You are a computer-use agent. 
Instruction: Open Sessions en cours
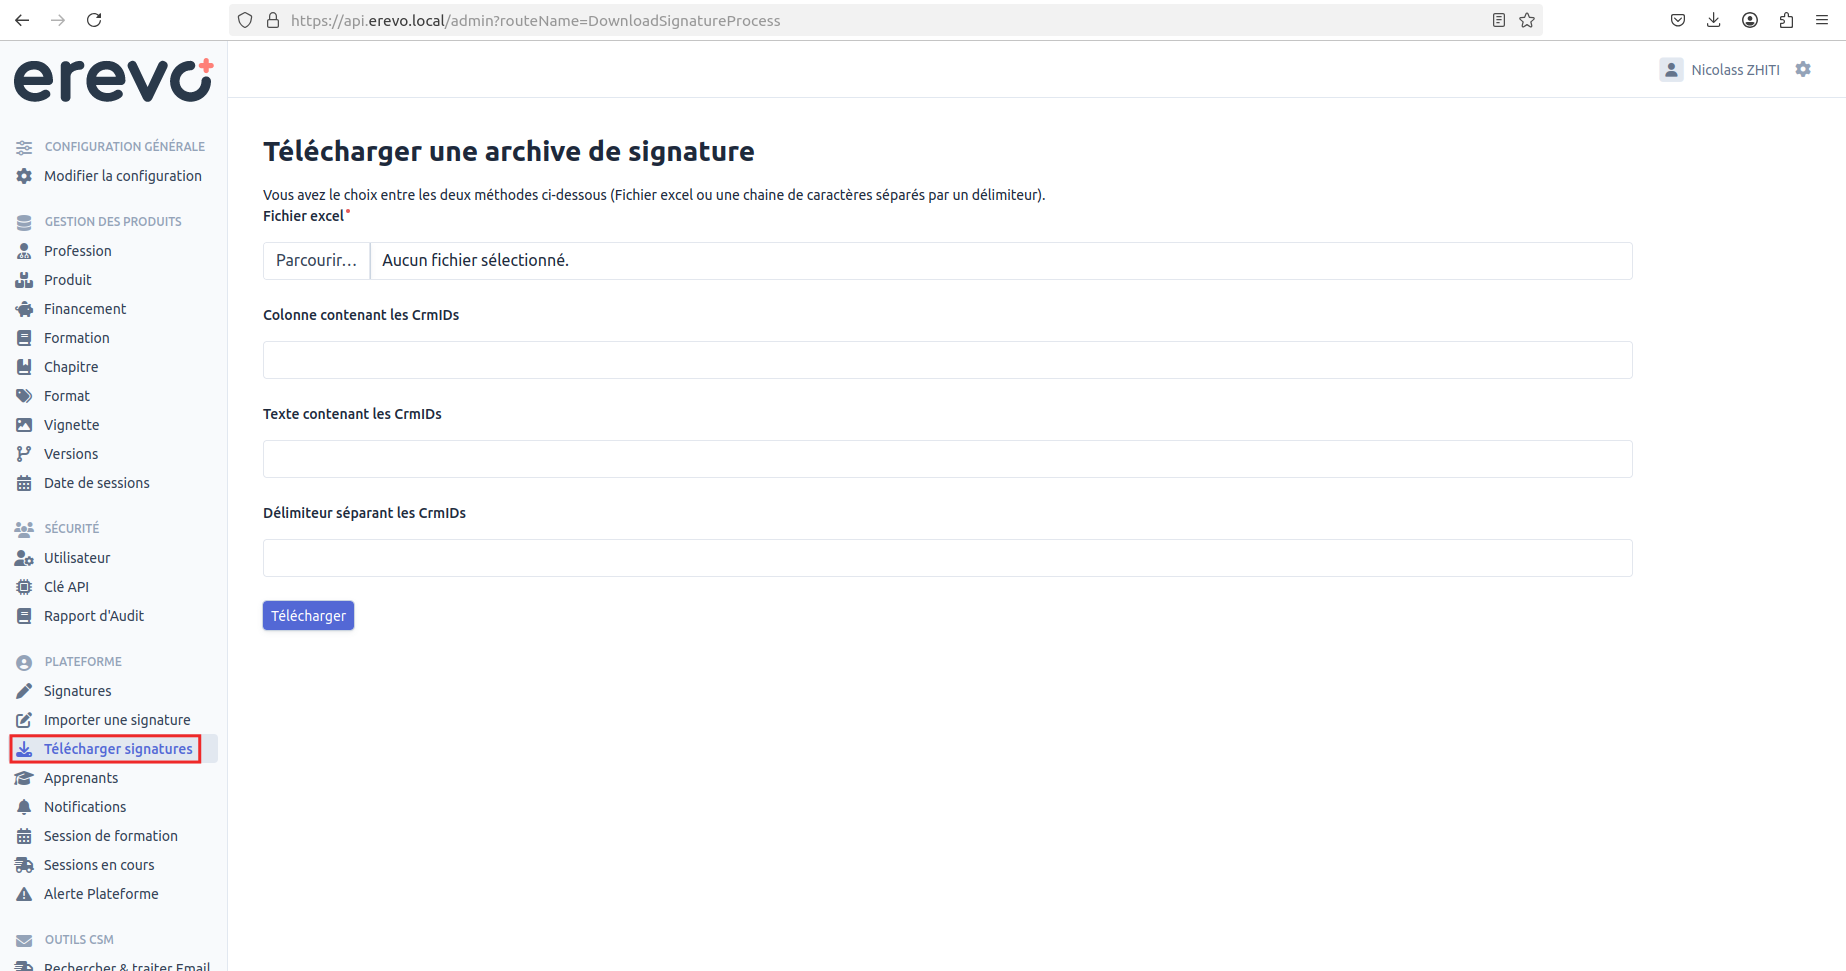click(x=99, y=865)
